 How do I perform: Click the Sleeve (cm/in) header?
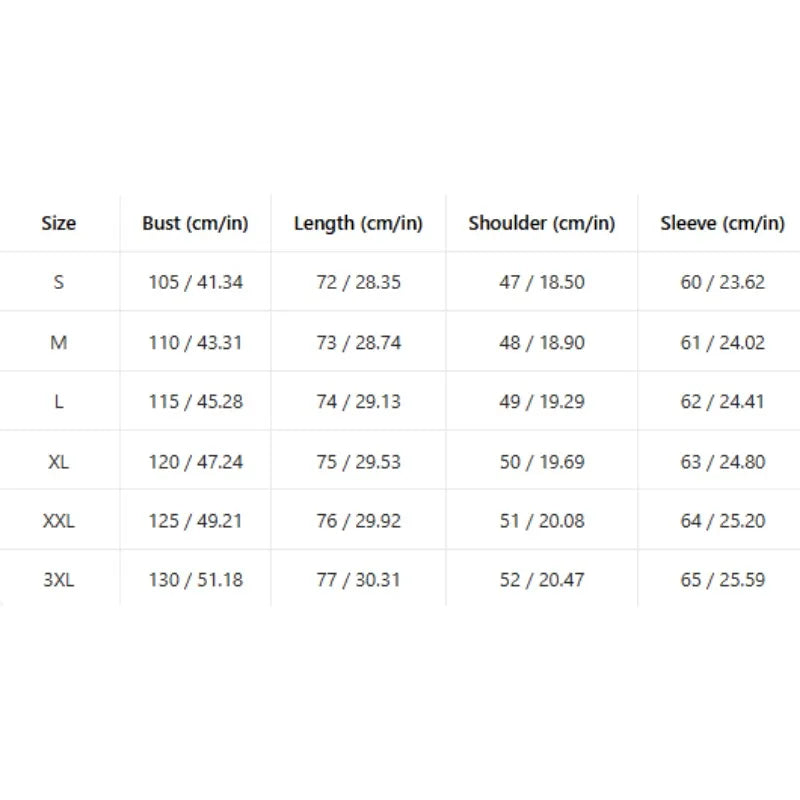click(x=722, y=223)
